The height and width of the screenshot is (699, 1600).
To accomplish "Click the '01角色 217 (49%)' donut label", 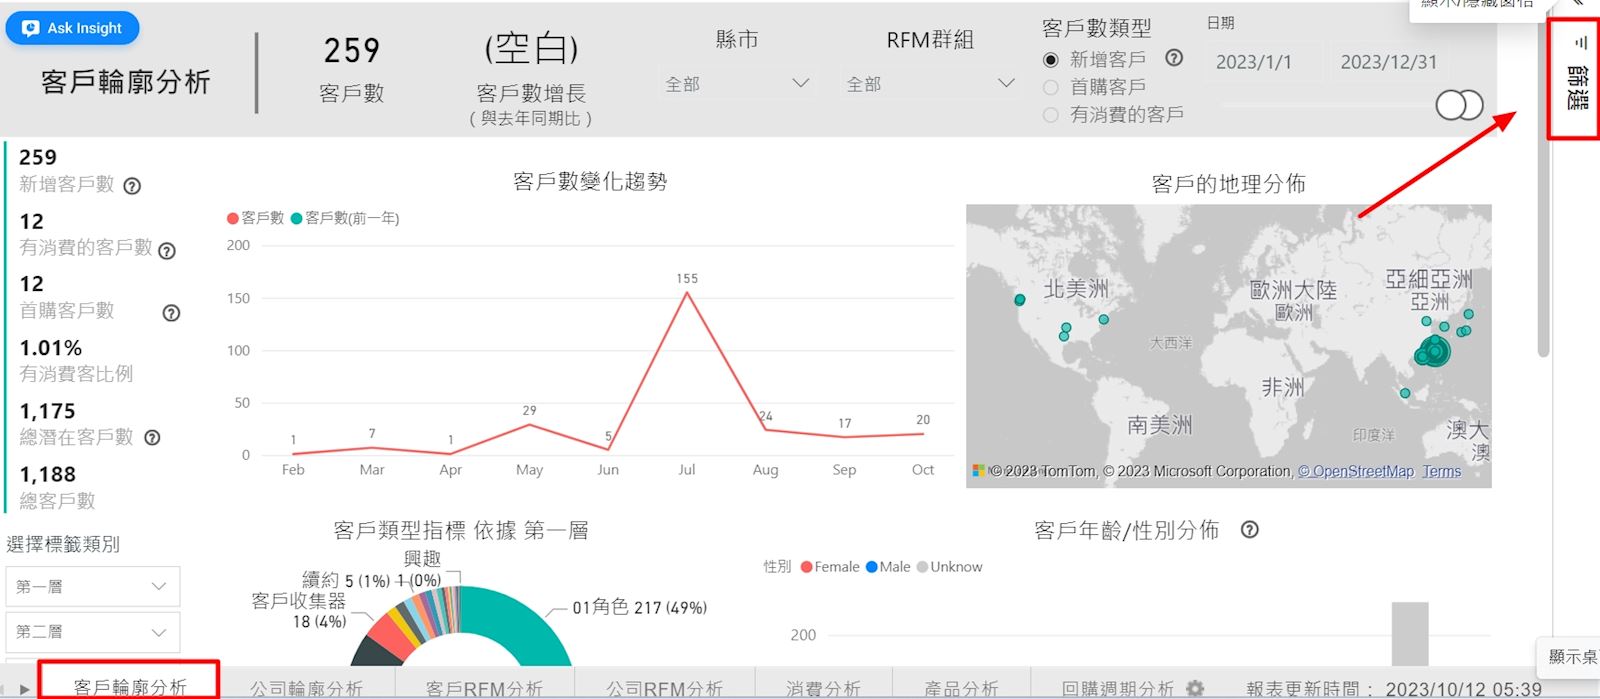I will tap(640, 607).
